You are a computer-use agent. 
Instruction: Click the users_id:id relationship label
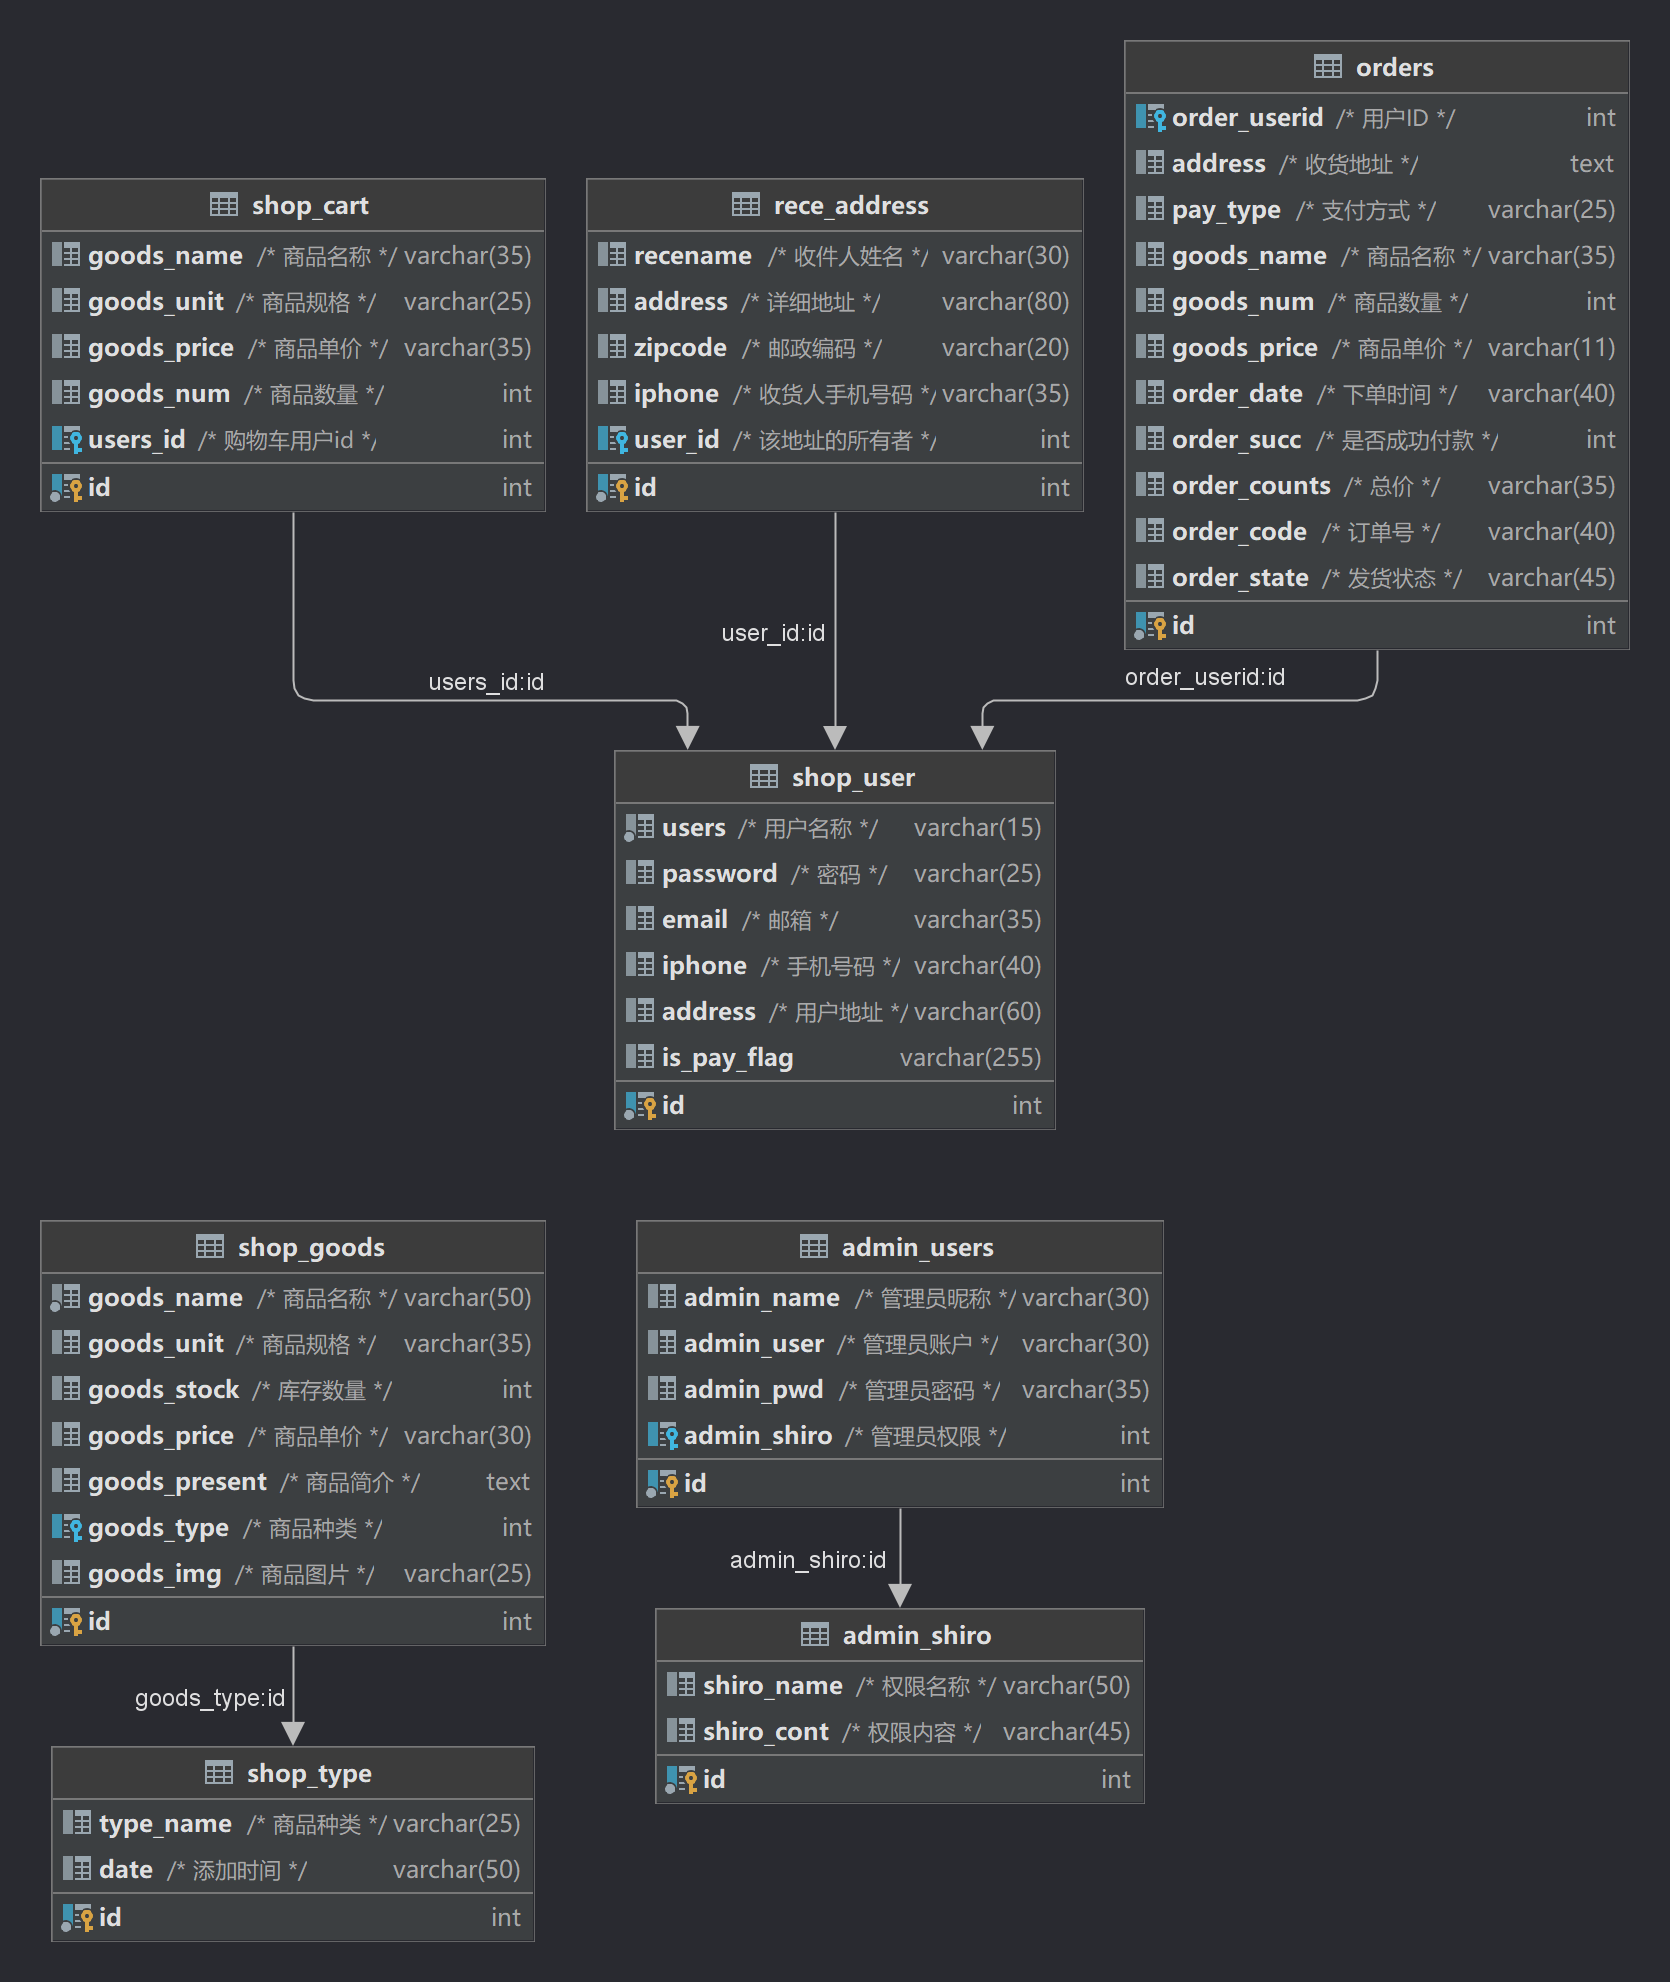486,682
